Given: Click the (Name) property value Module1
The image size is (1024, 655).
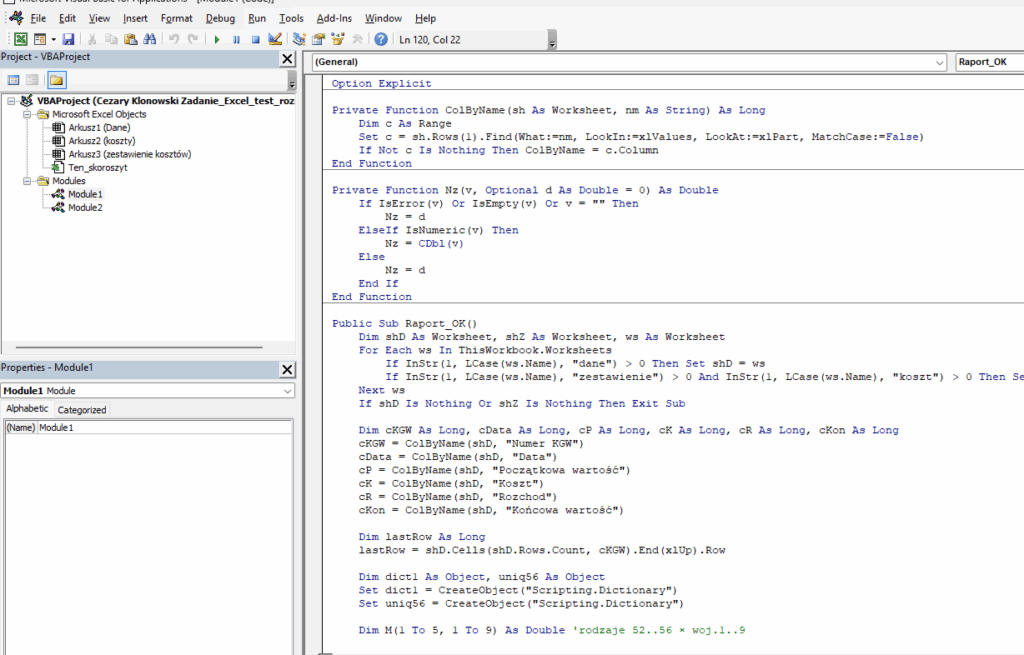Looking at the screenshot, I should click(x=164, y=428).
